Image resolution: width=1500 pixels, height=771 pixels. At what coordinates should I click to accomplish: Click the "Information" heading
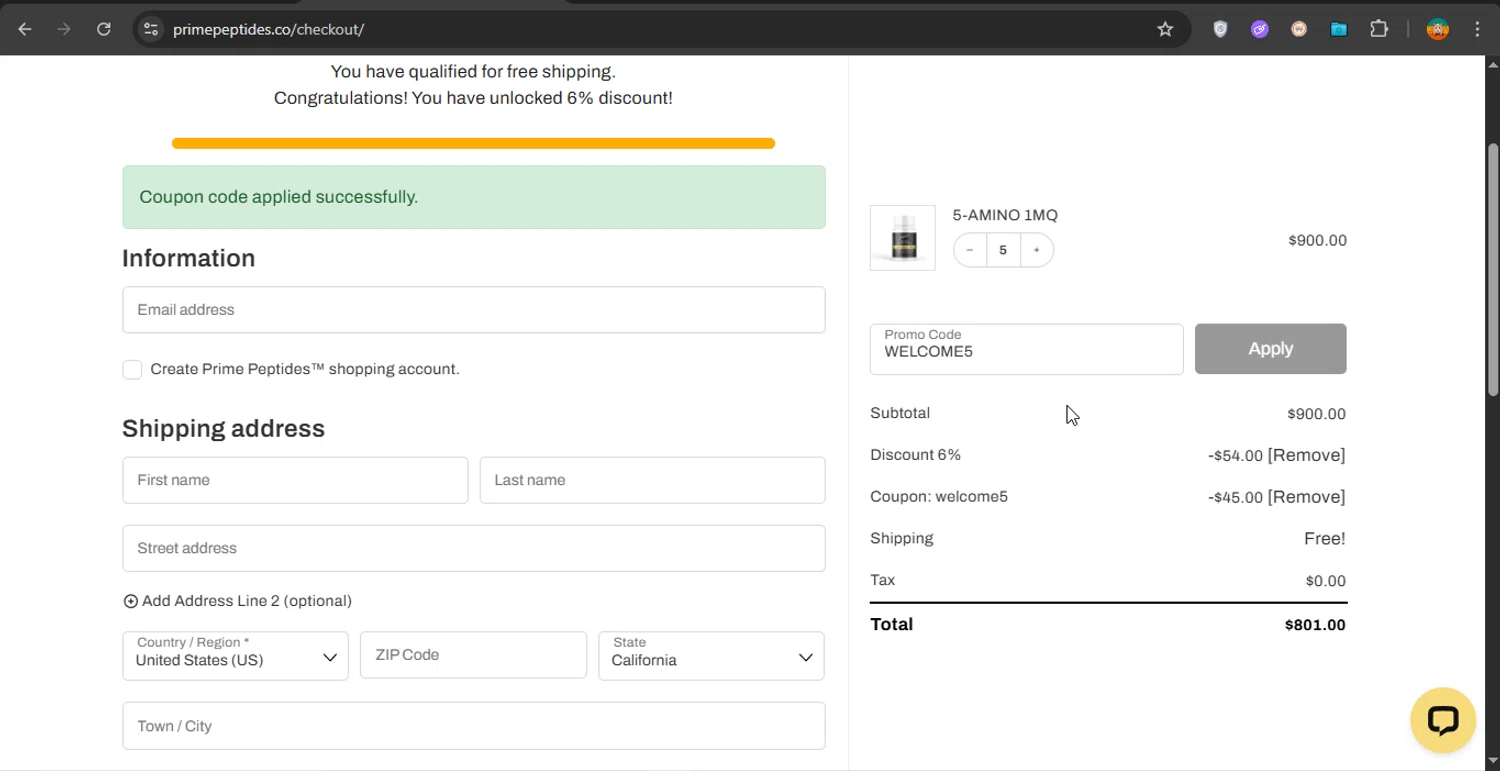click(x=188, y=258)
